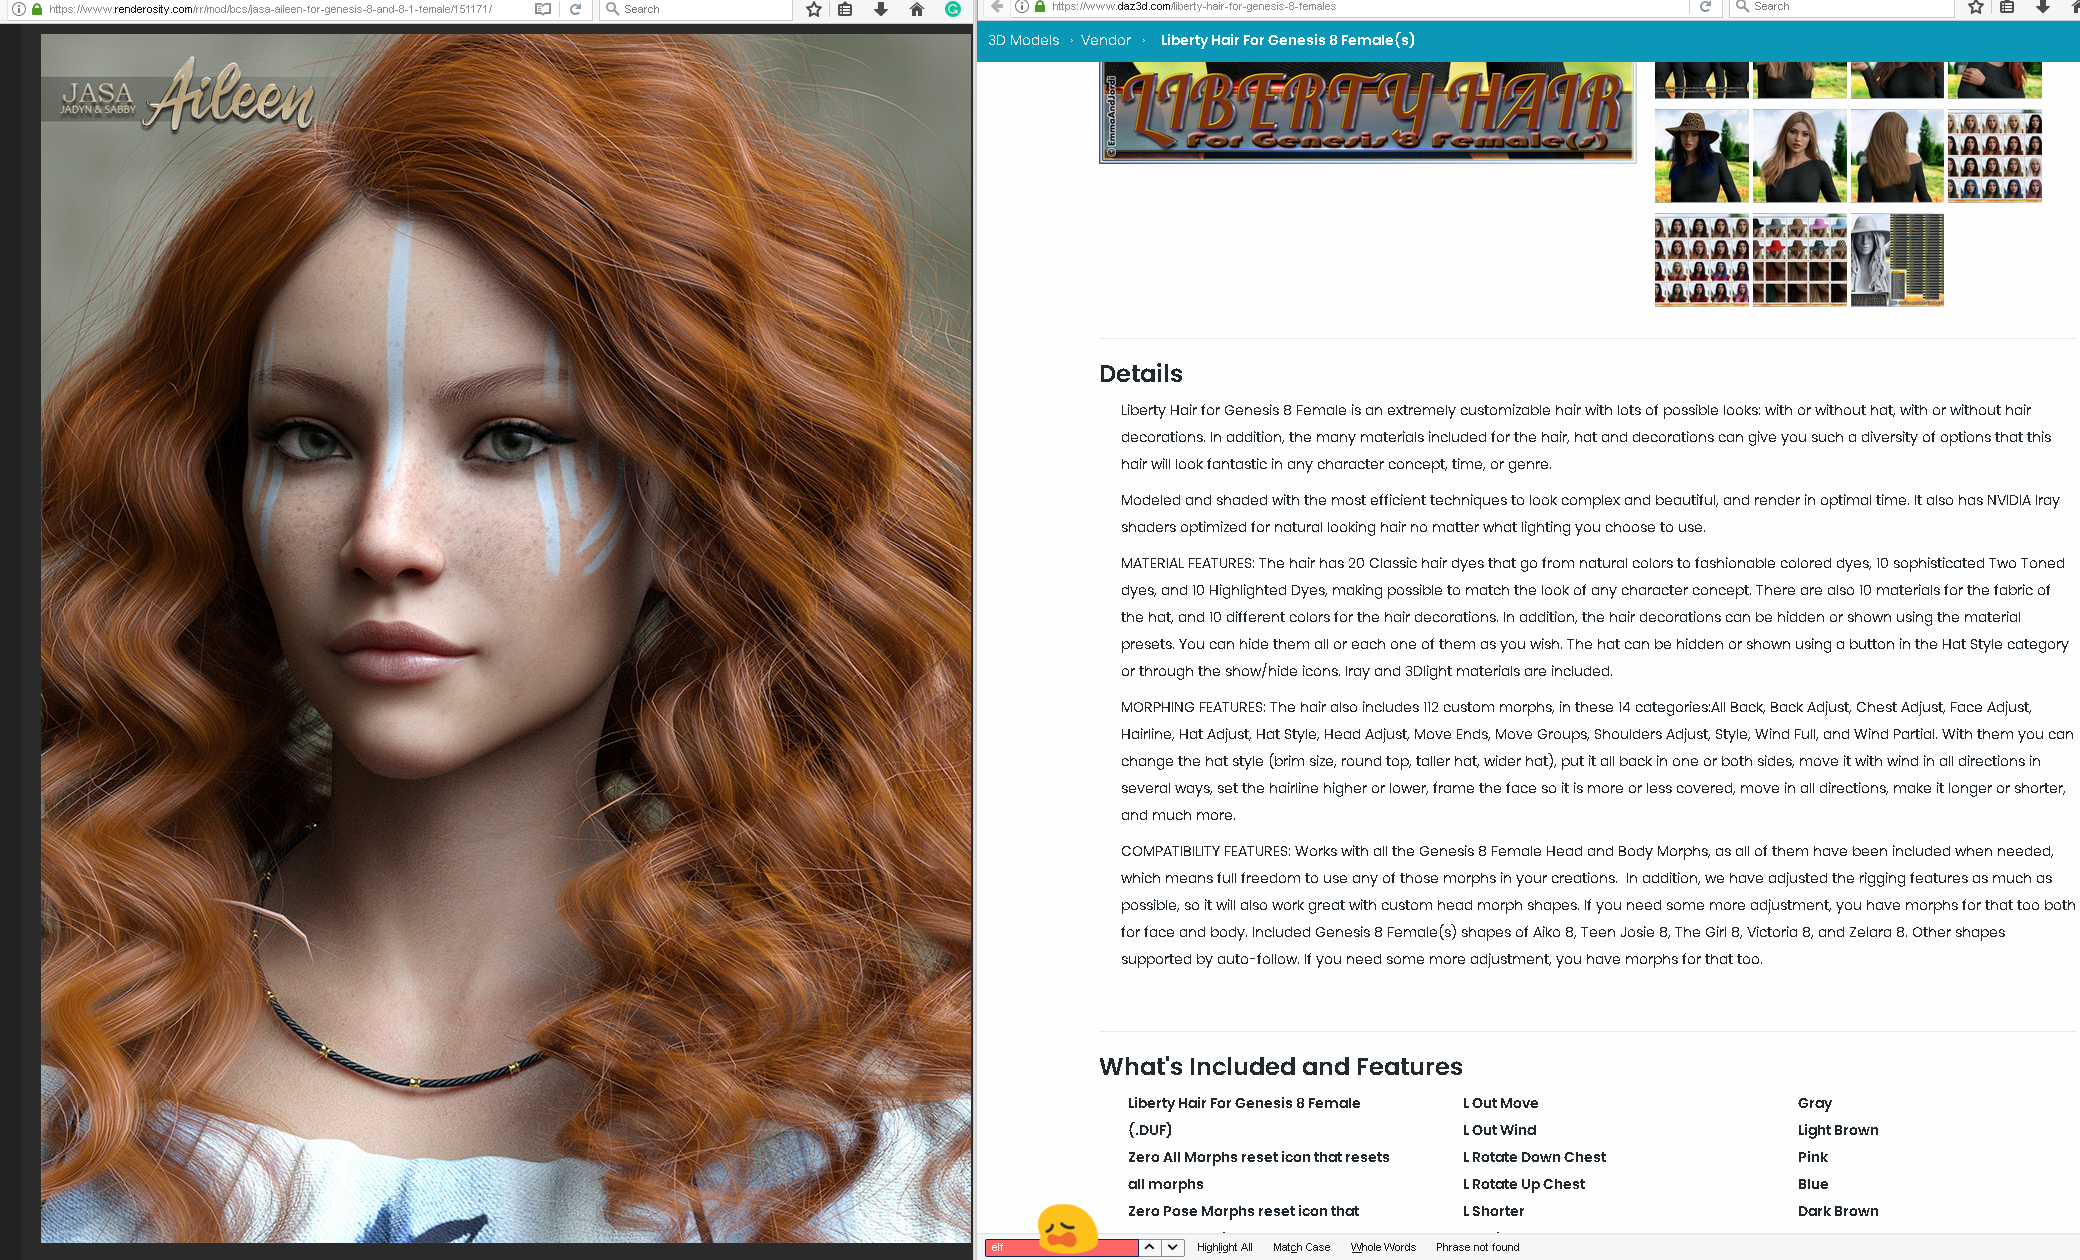
Task: Reload the daz3d page
Action: click(x=1706, y=6)
